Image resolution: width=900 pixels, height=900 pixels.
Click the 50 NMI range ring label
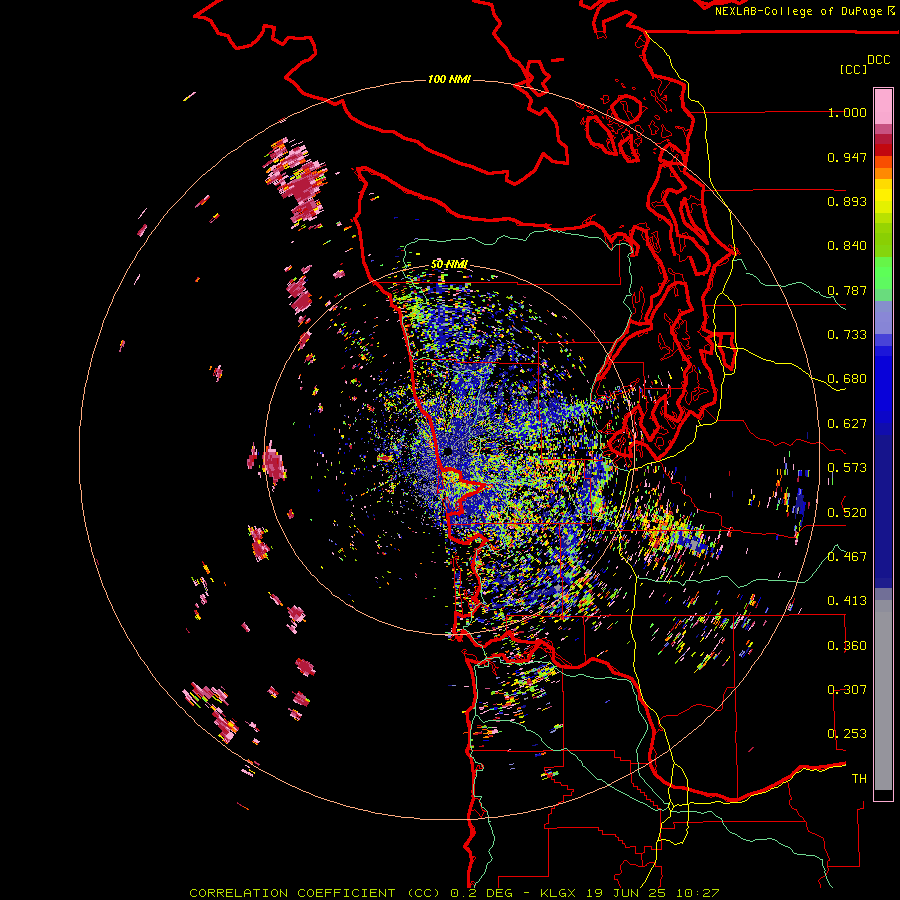(449, 265)
